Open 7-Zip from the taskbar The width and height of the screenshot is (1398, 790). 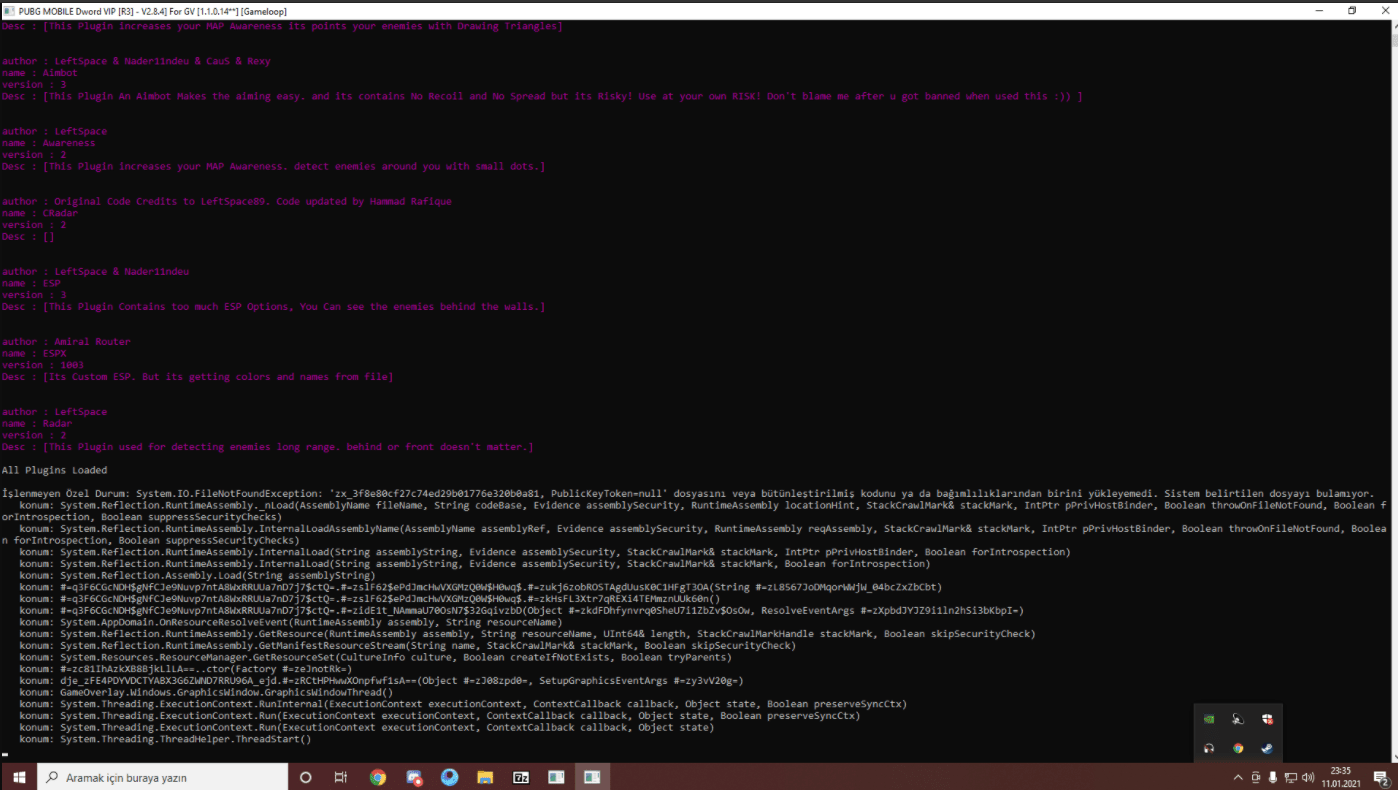[x=521, y=777]
